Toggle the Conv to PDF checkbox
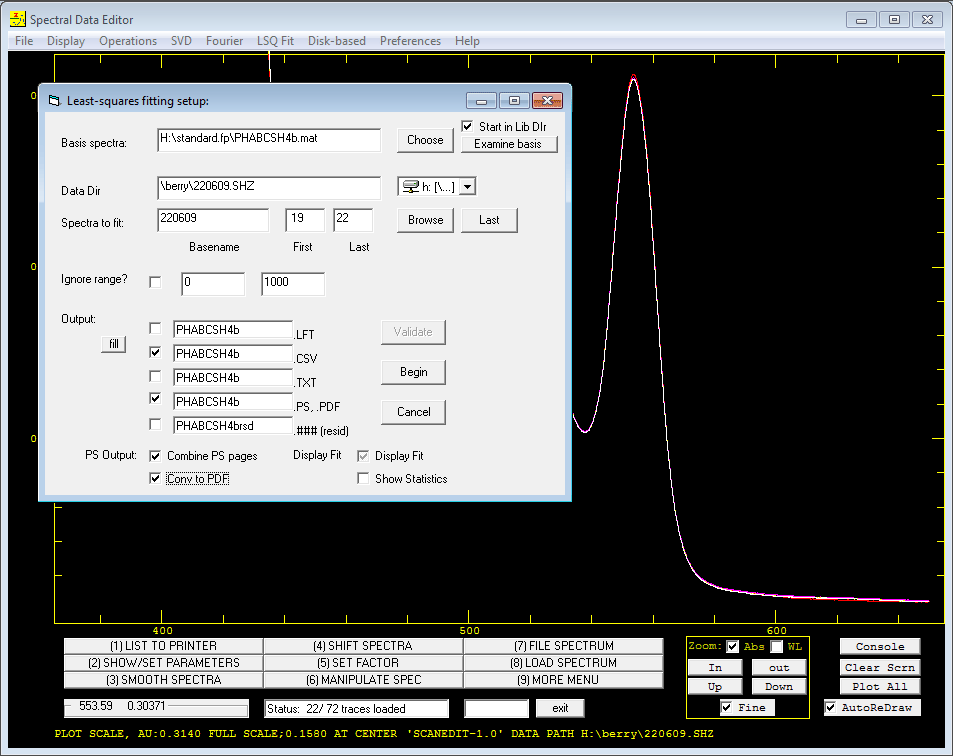The width and height of the screenshot is (953, 756). point(156,478)
